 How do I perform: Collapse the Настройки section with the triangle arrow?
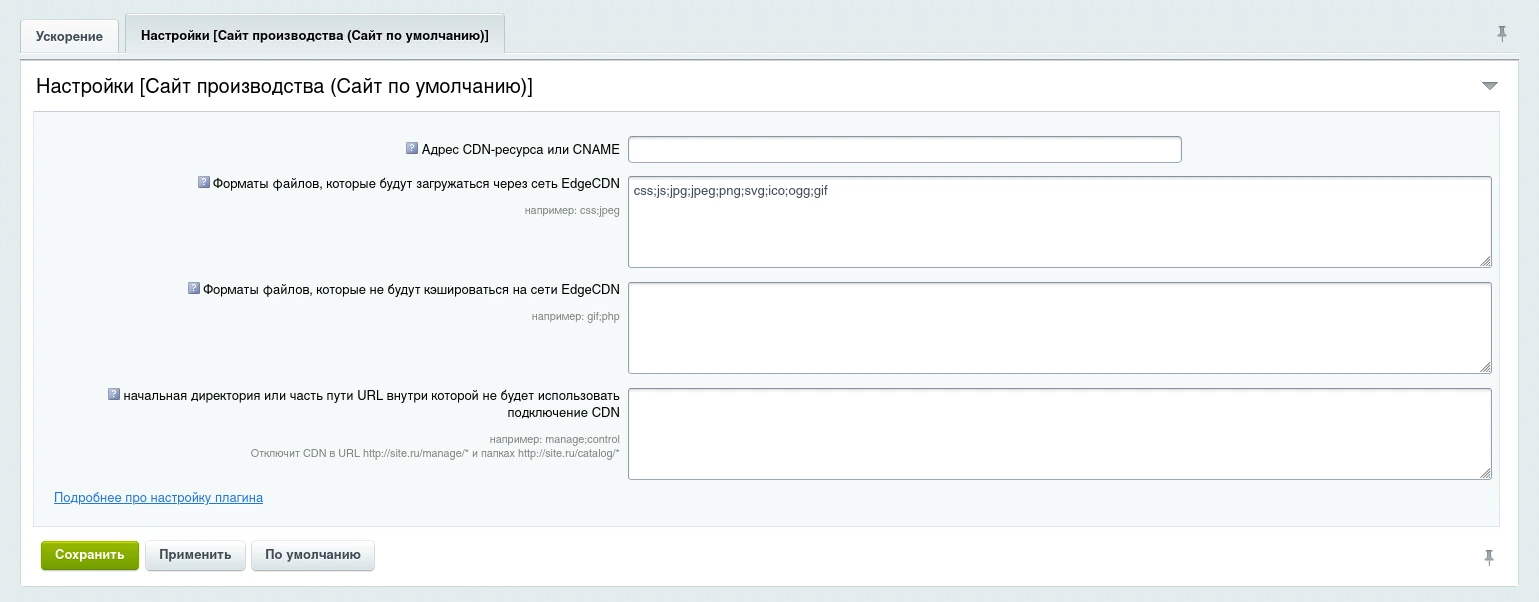point(1489,86)
